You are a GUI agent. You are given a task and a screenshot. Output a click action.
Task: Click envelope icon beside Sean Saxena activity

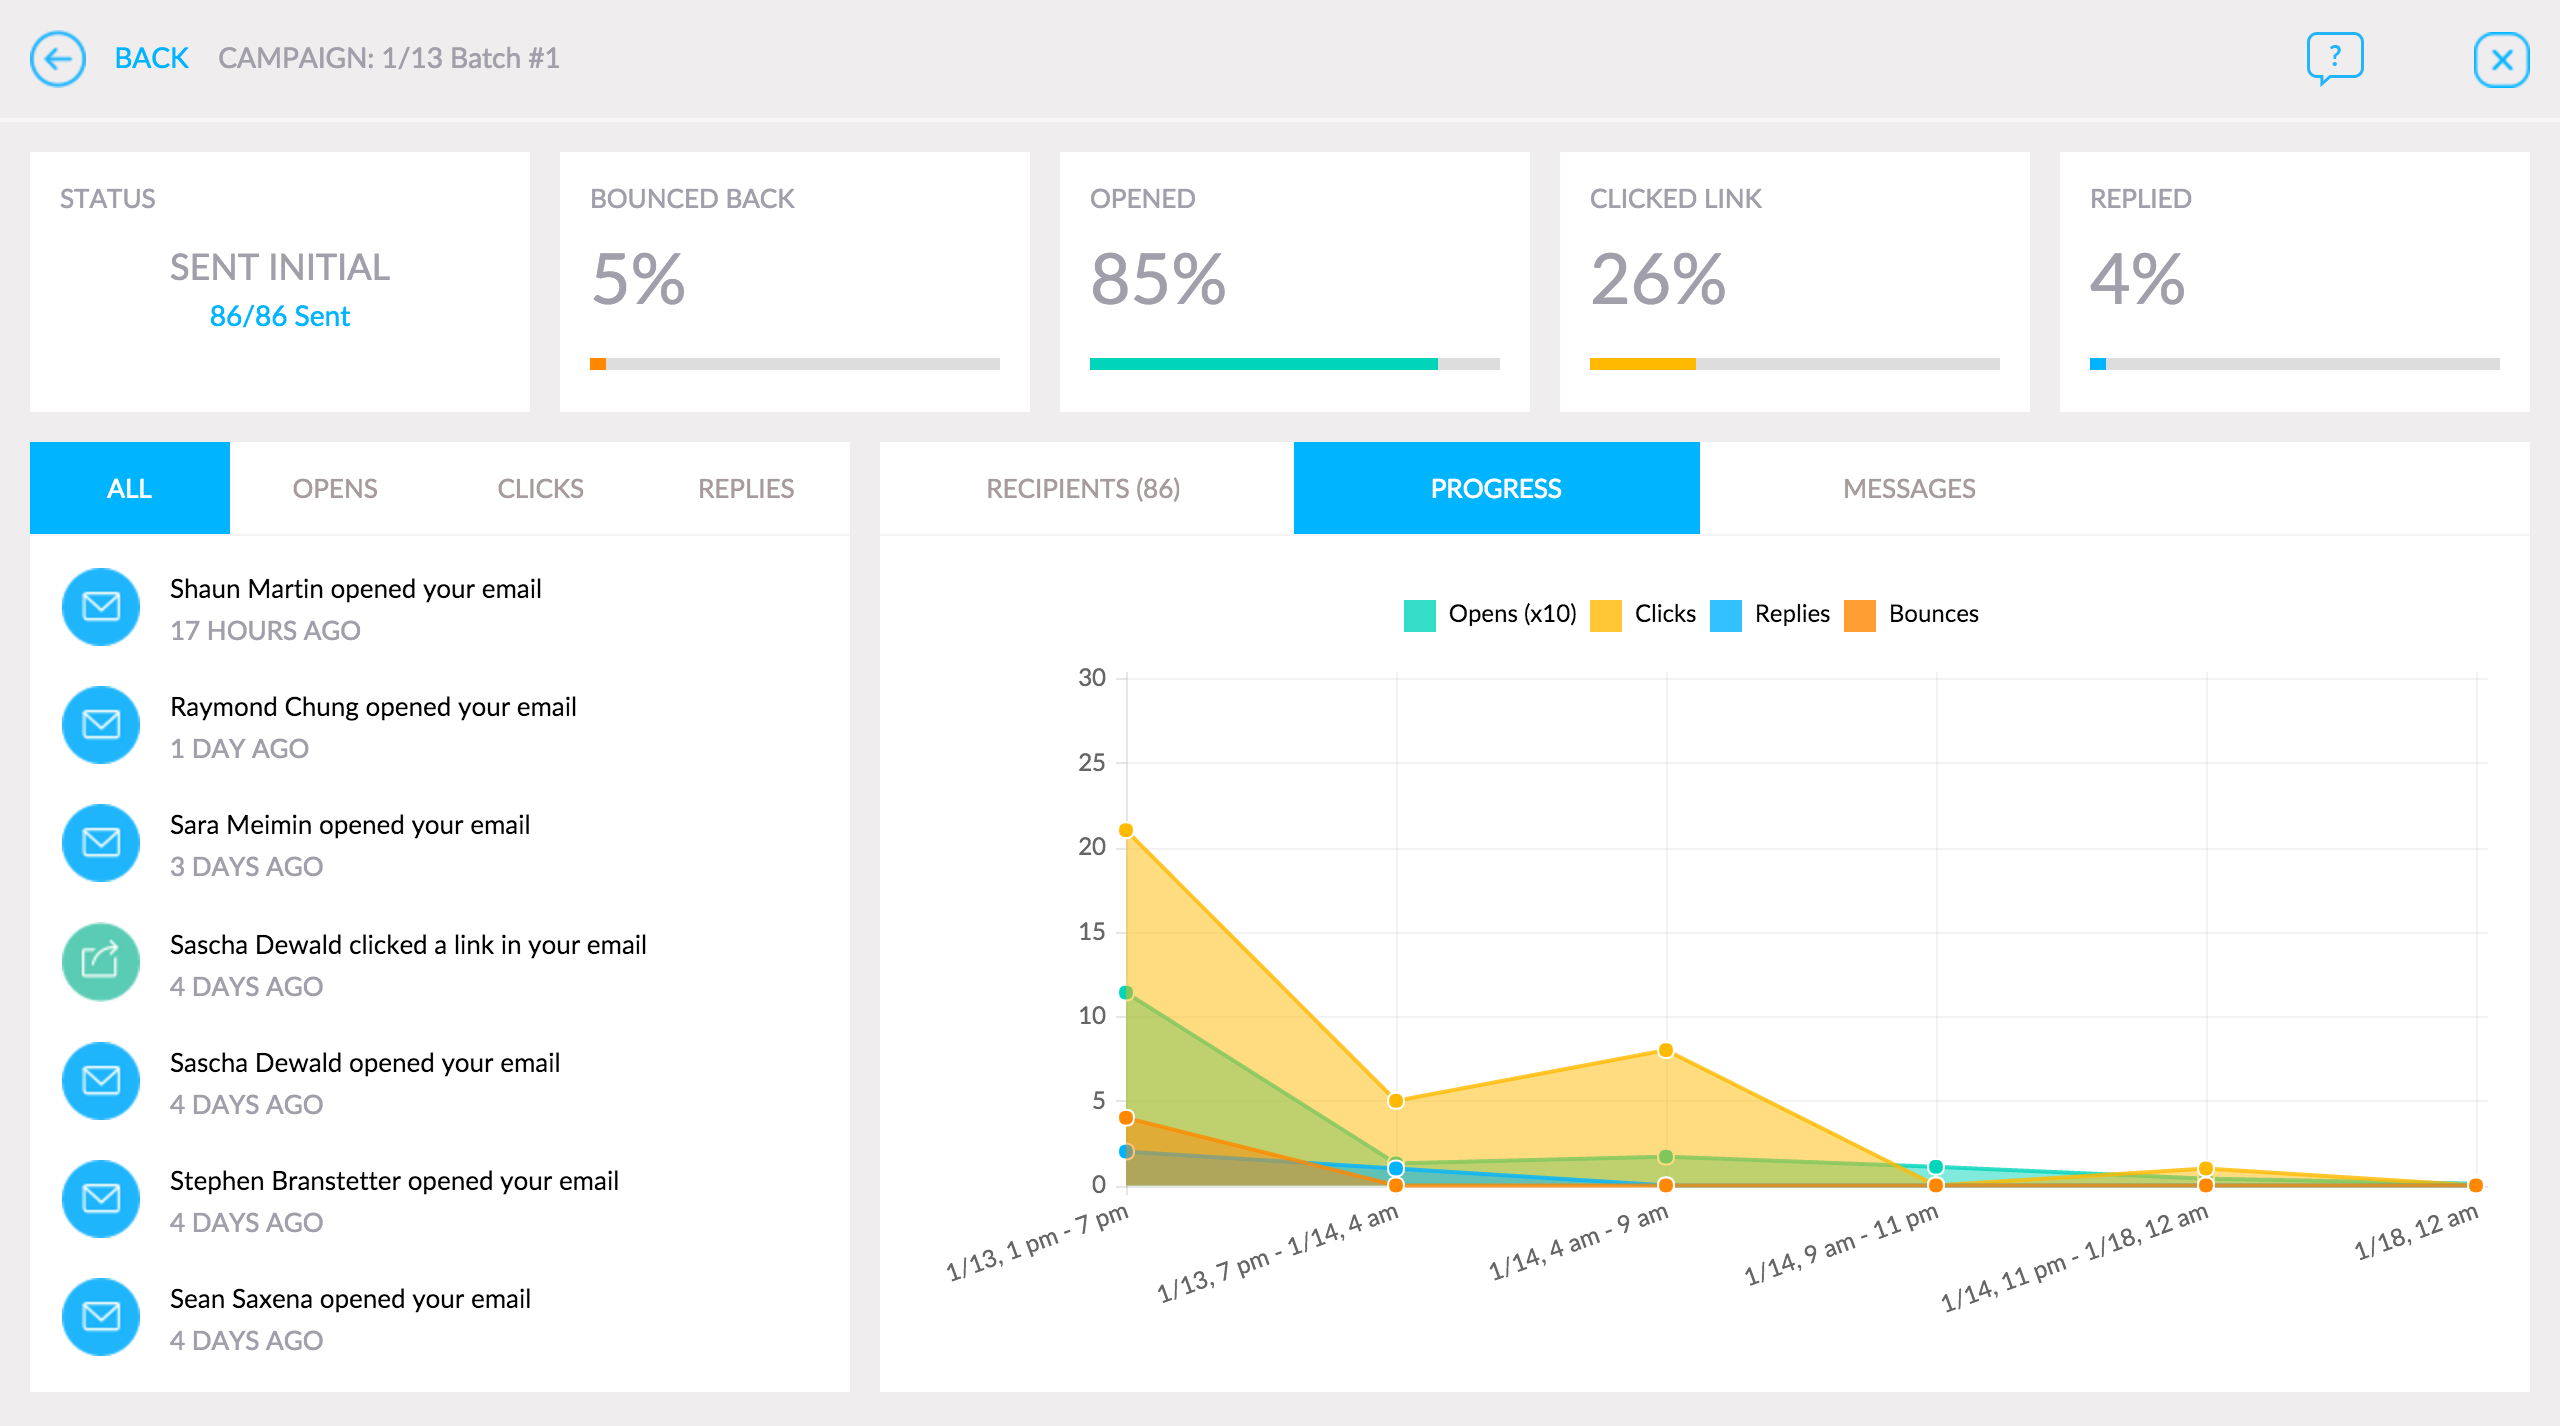[x=101, y=1316]
